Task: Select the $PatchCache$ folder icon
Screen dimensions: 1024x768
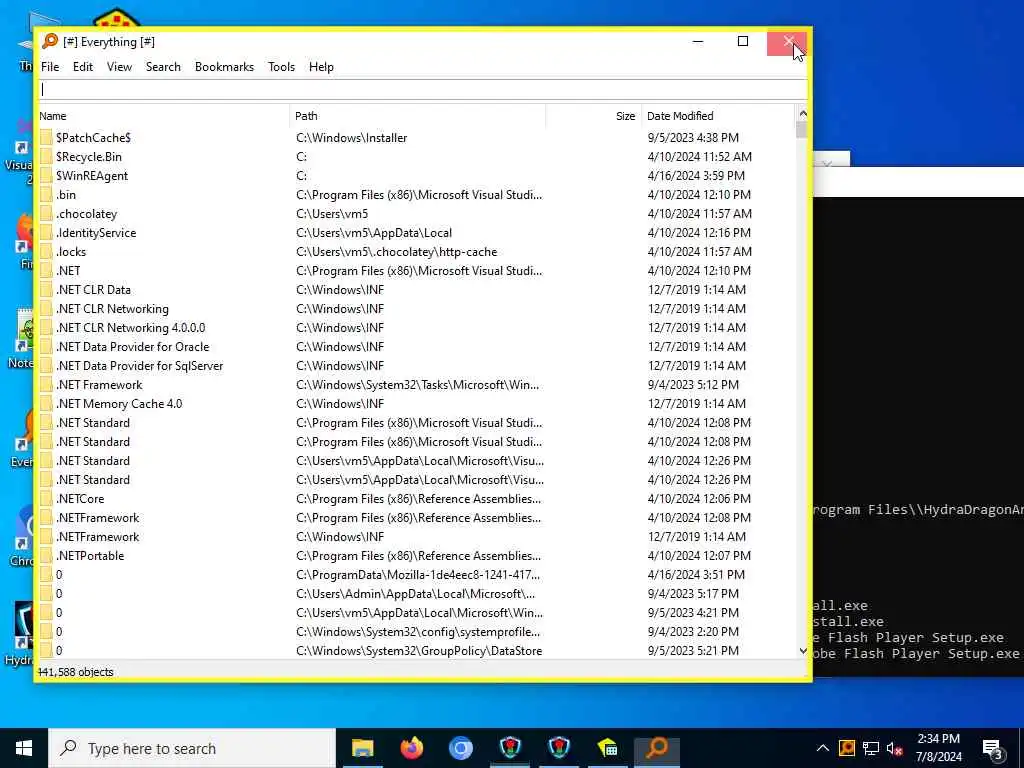Action: [x=46, y=138]
